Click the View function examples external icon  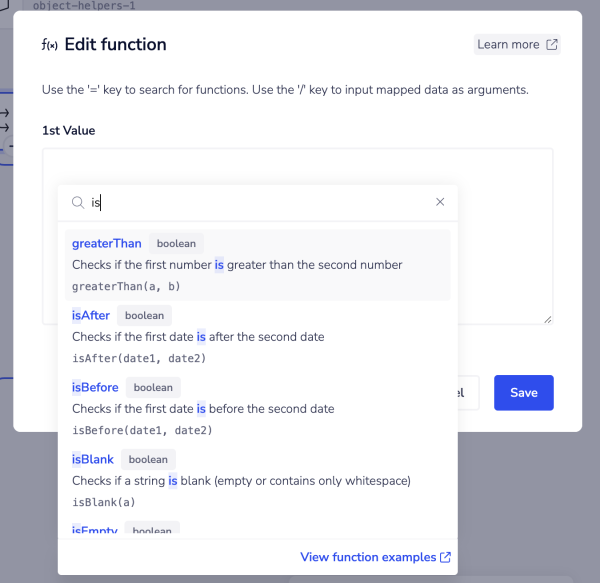(x=445, y=557)
